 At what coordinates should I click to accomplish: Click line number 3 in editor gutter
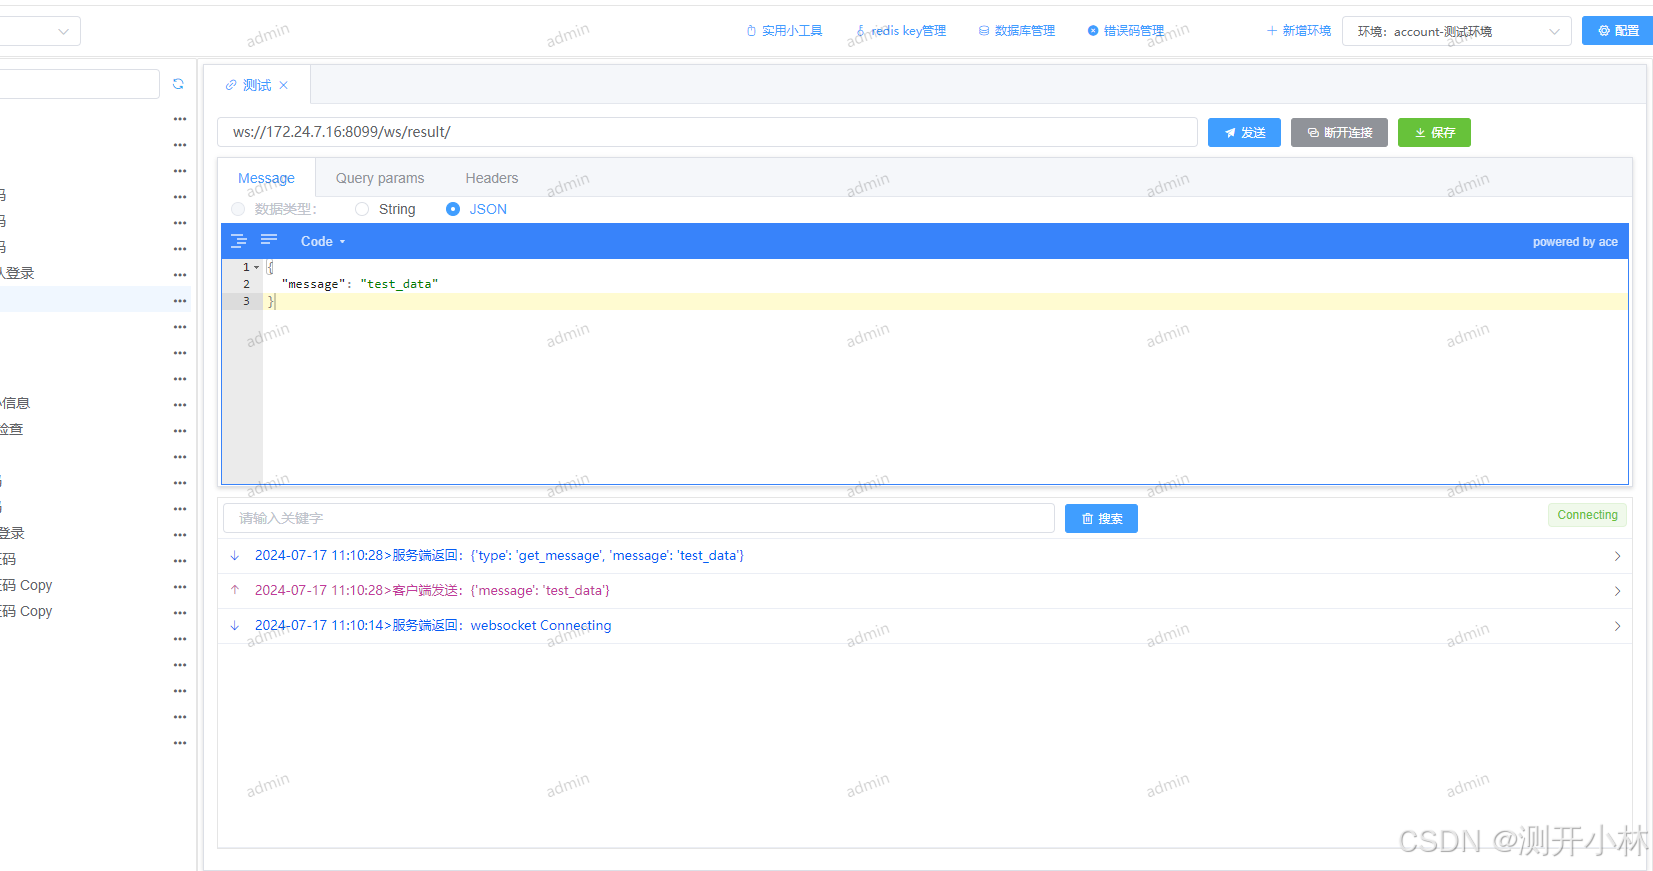click(246, 301)
